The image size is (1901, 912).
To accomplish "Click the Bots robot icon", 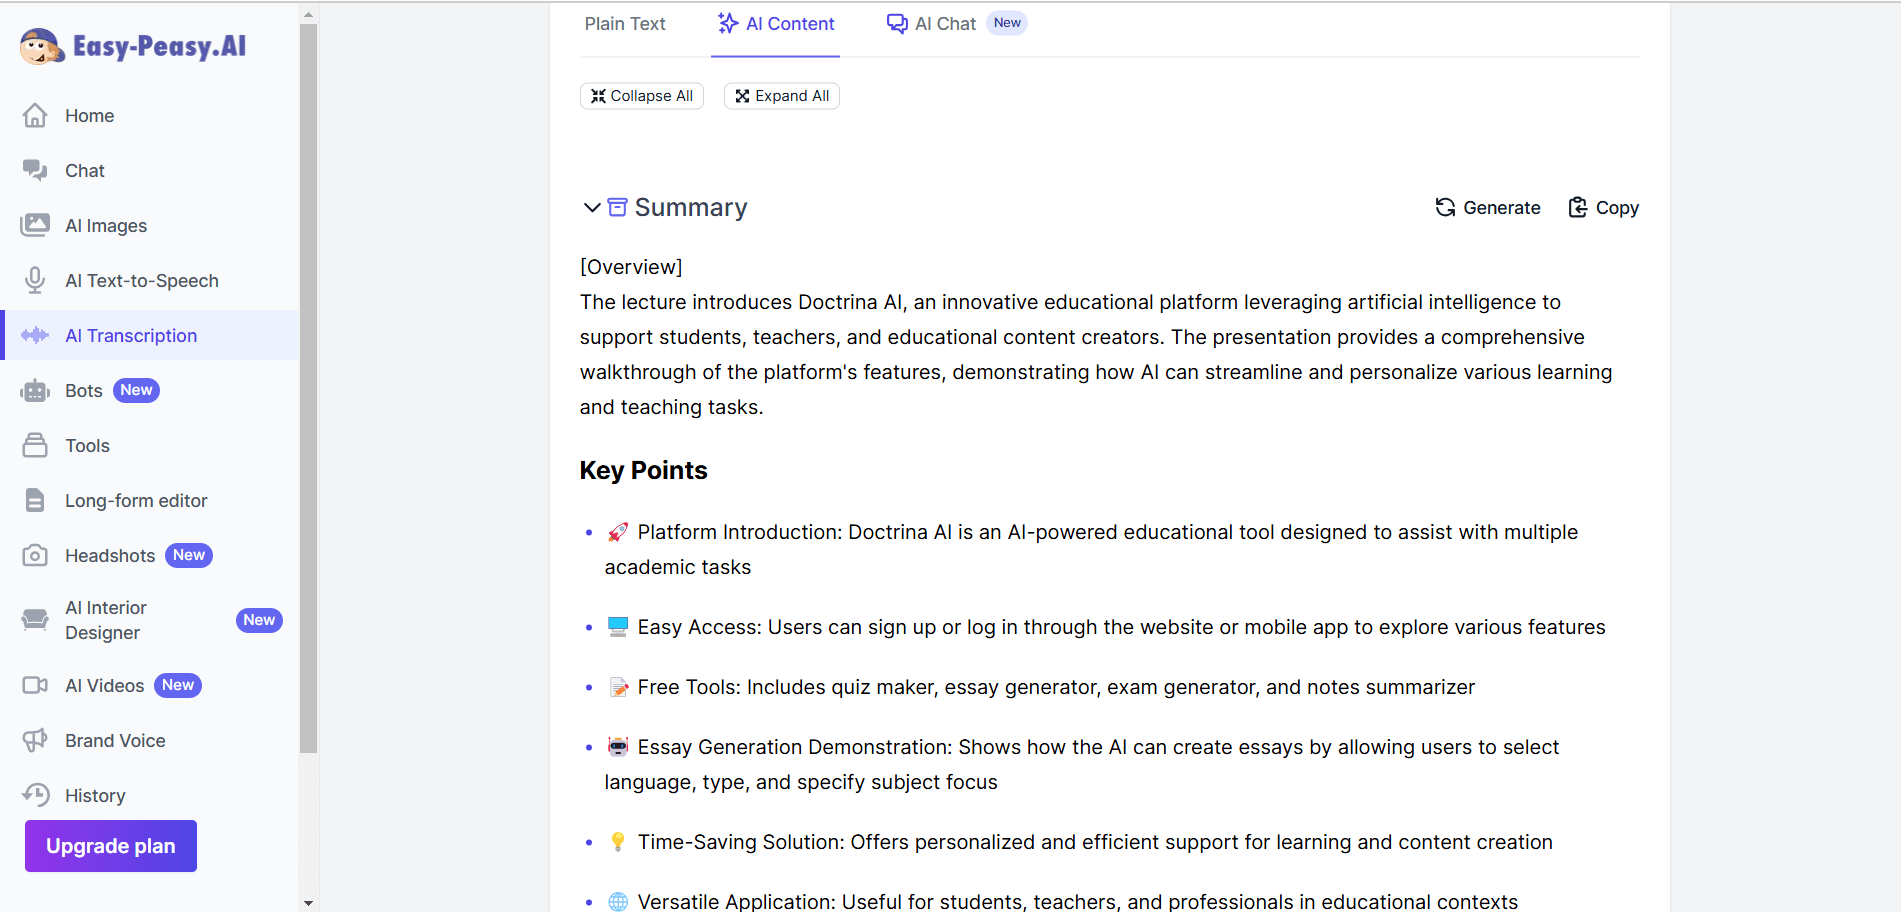I will click(35, 391).
